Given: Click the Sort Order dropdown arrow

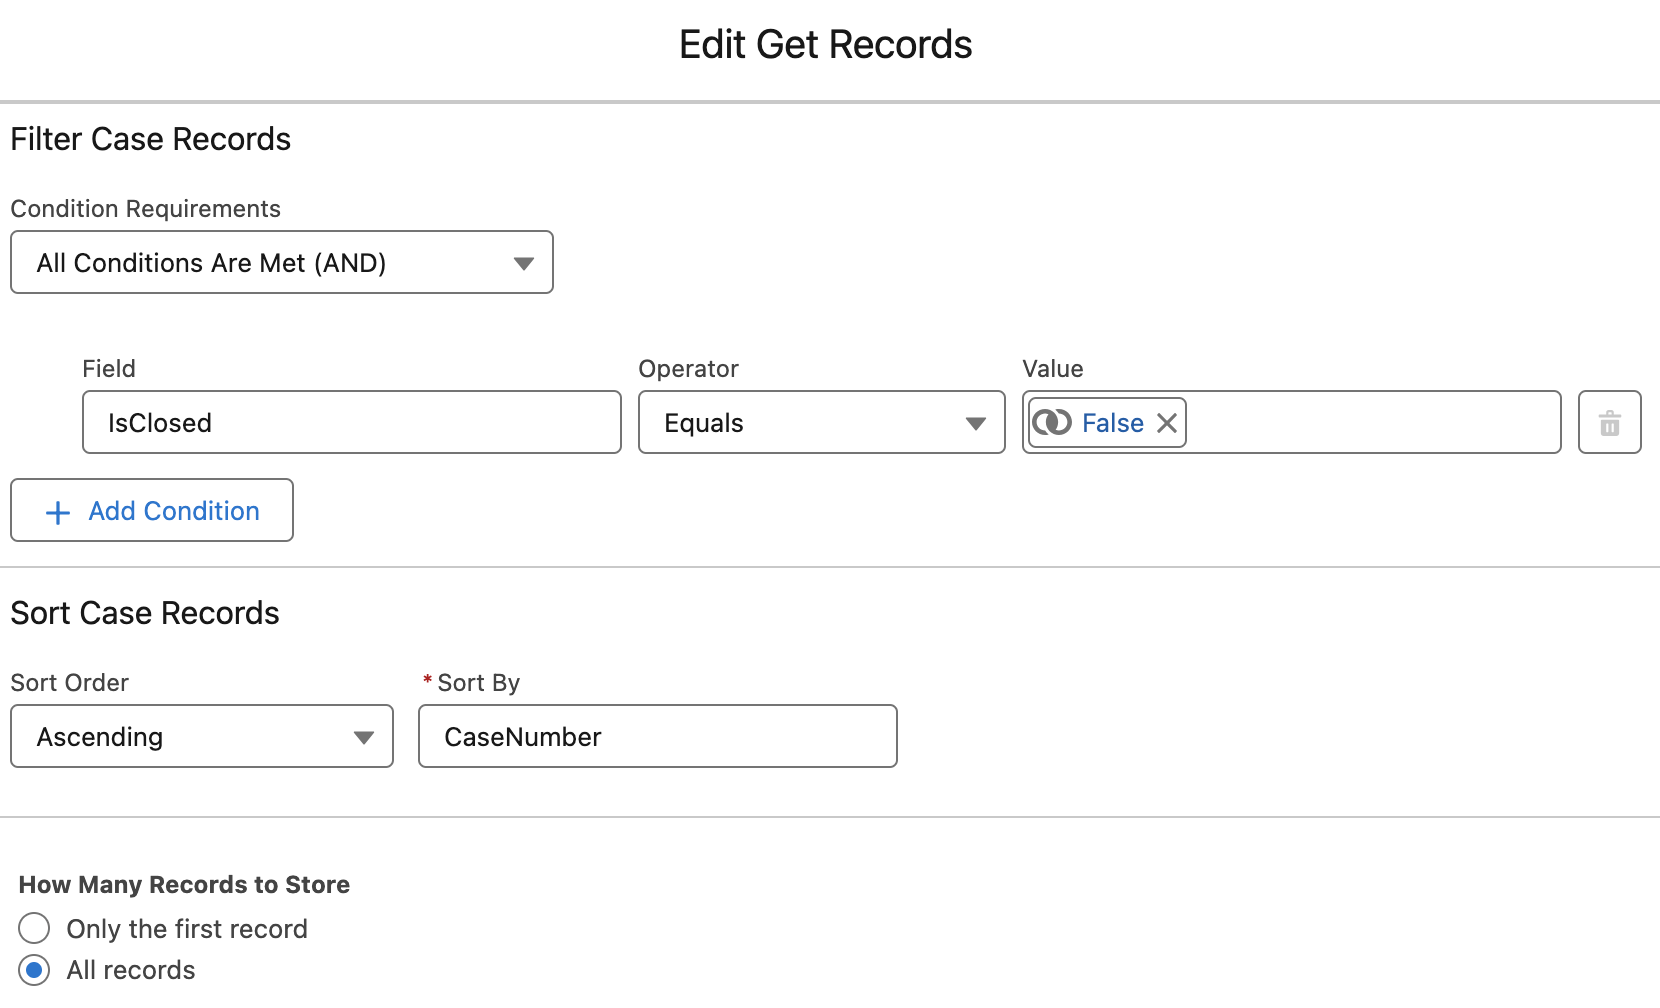Looking at the screenshot, I should point(362,737).
